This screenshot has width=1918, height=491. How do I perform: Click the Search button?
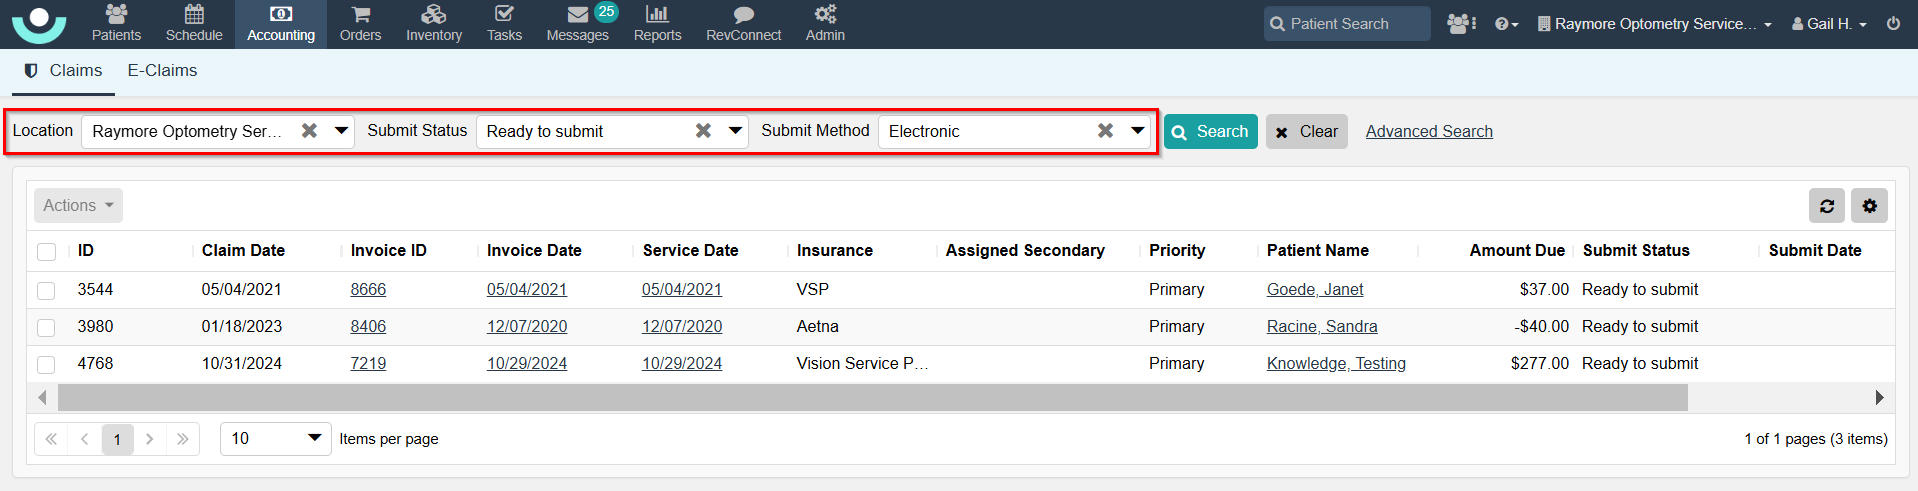tap(1210, 132)
